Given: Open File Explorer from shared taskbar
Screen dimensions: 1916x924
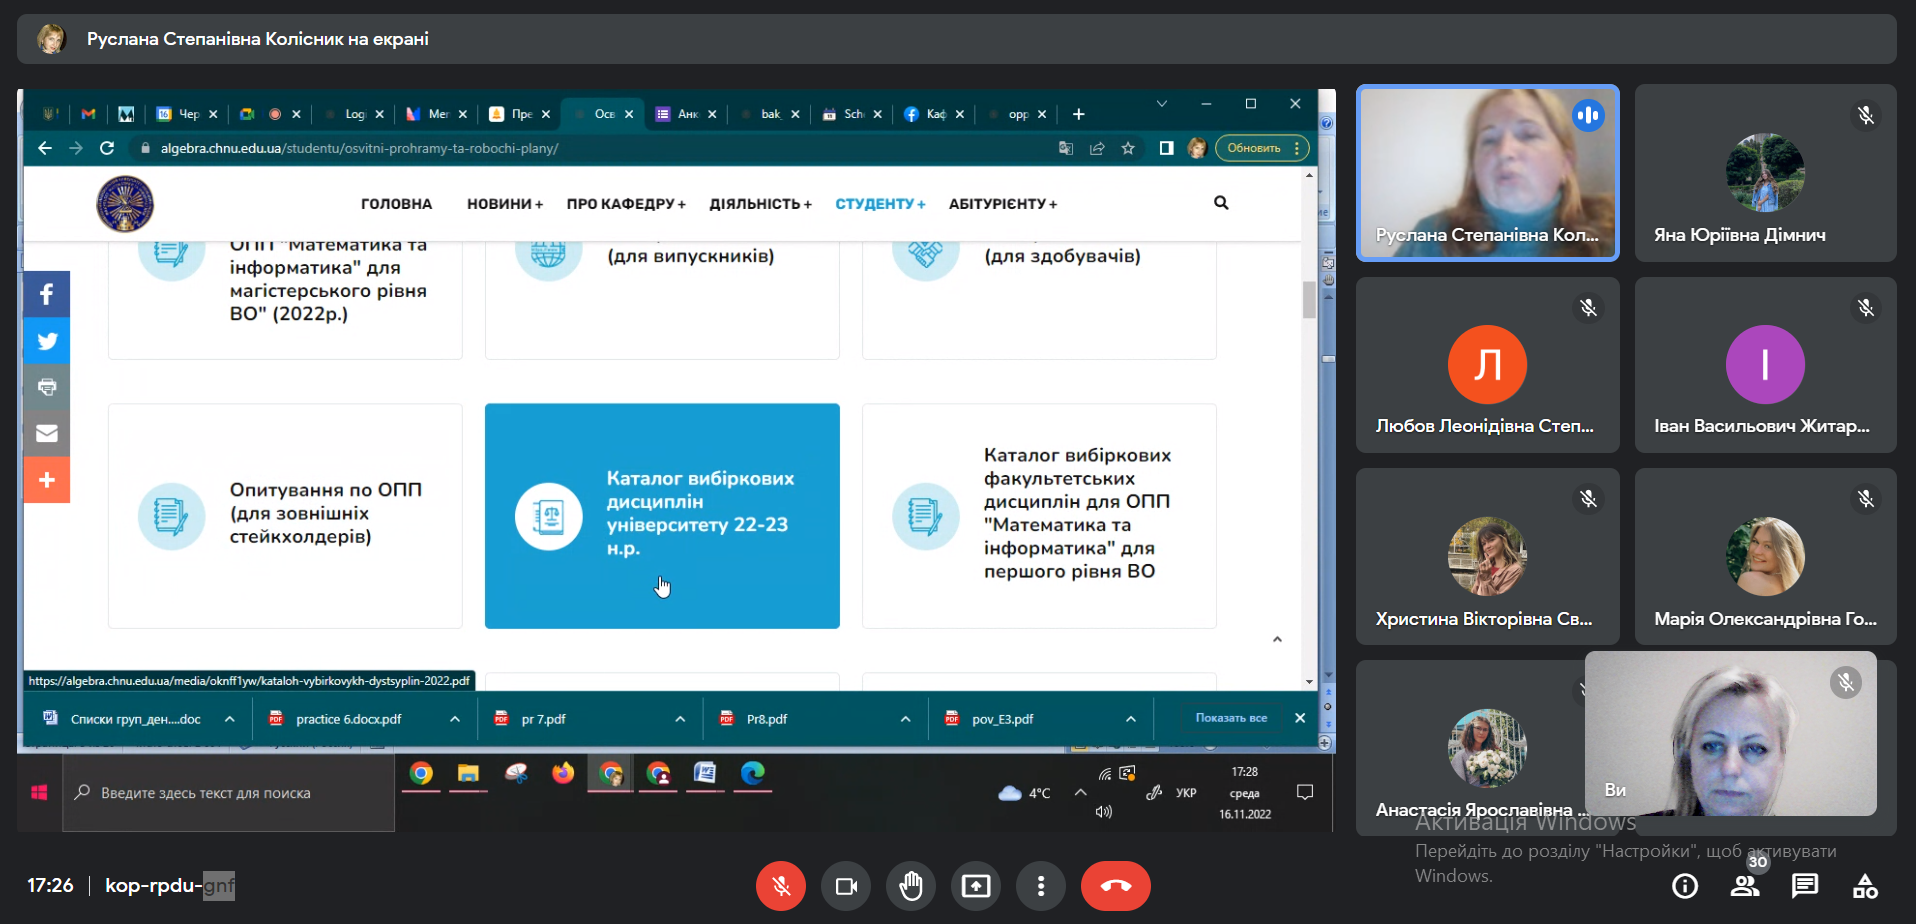Looking at the screenshot, I should pos(468,773).
